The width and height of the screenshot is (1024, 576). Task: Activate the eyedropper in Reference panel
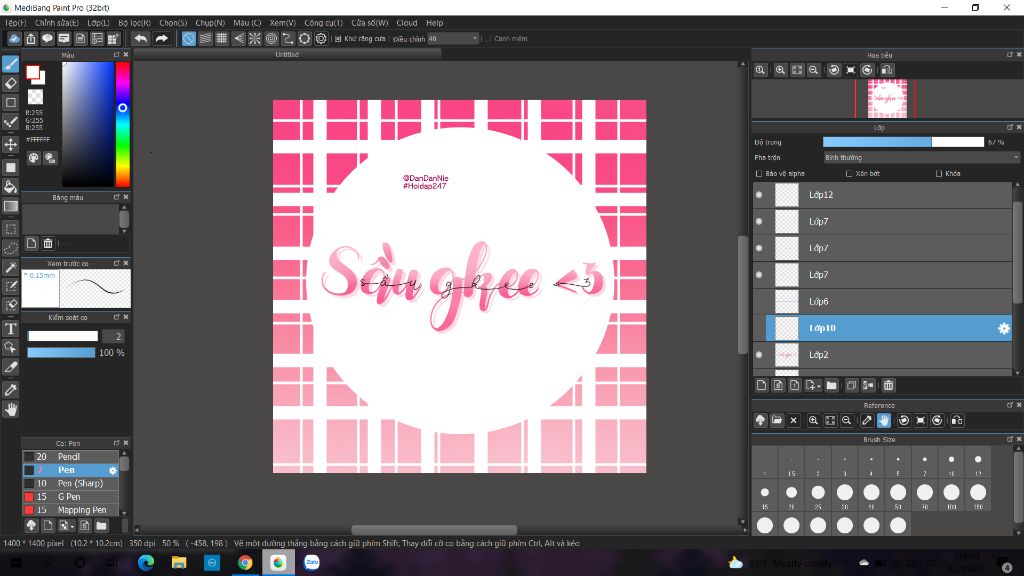867,421
